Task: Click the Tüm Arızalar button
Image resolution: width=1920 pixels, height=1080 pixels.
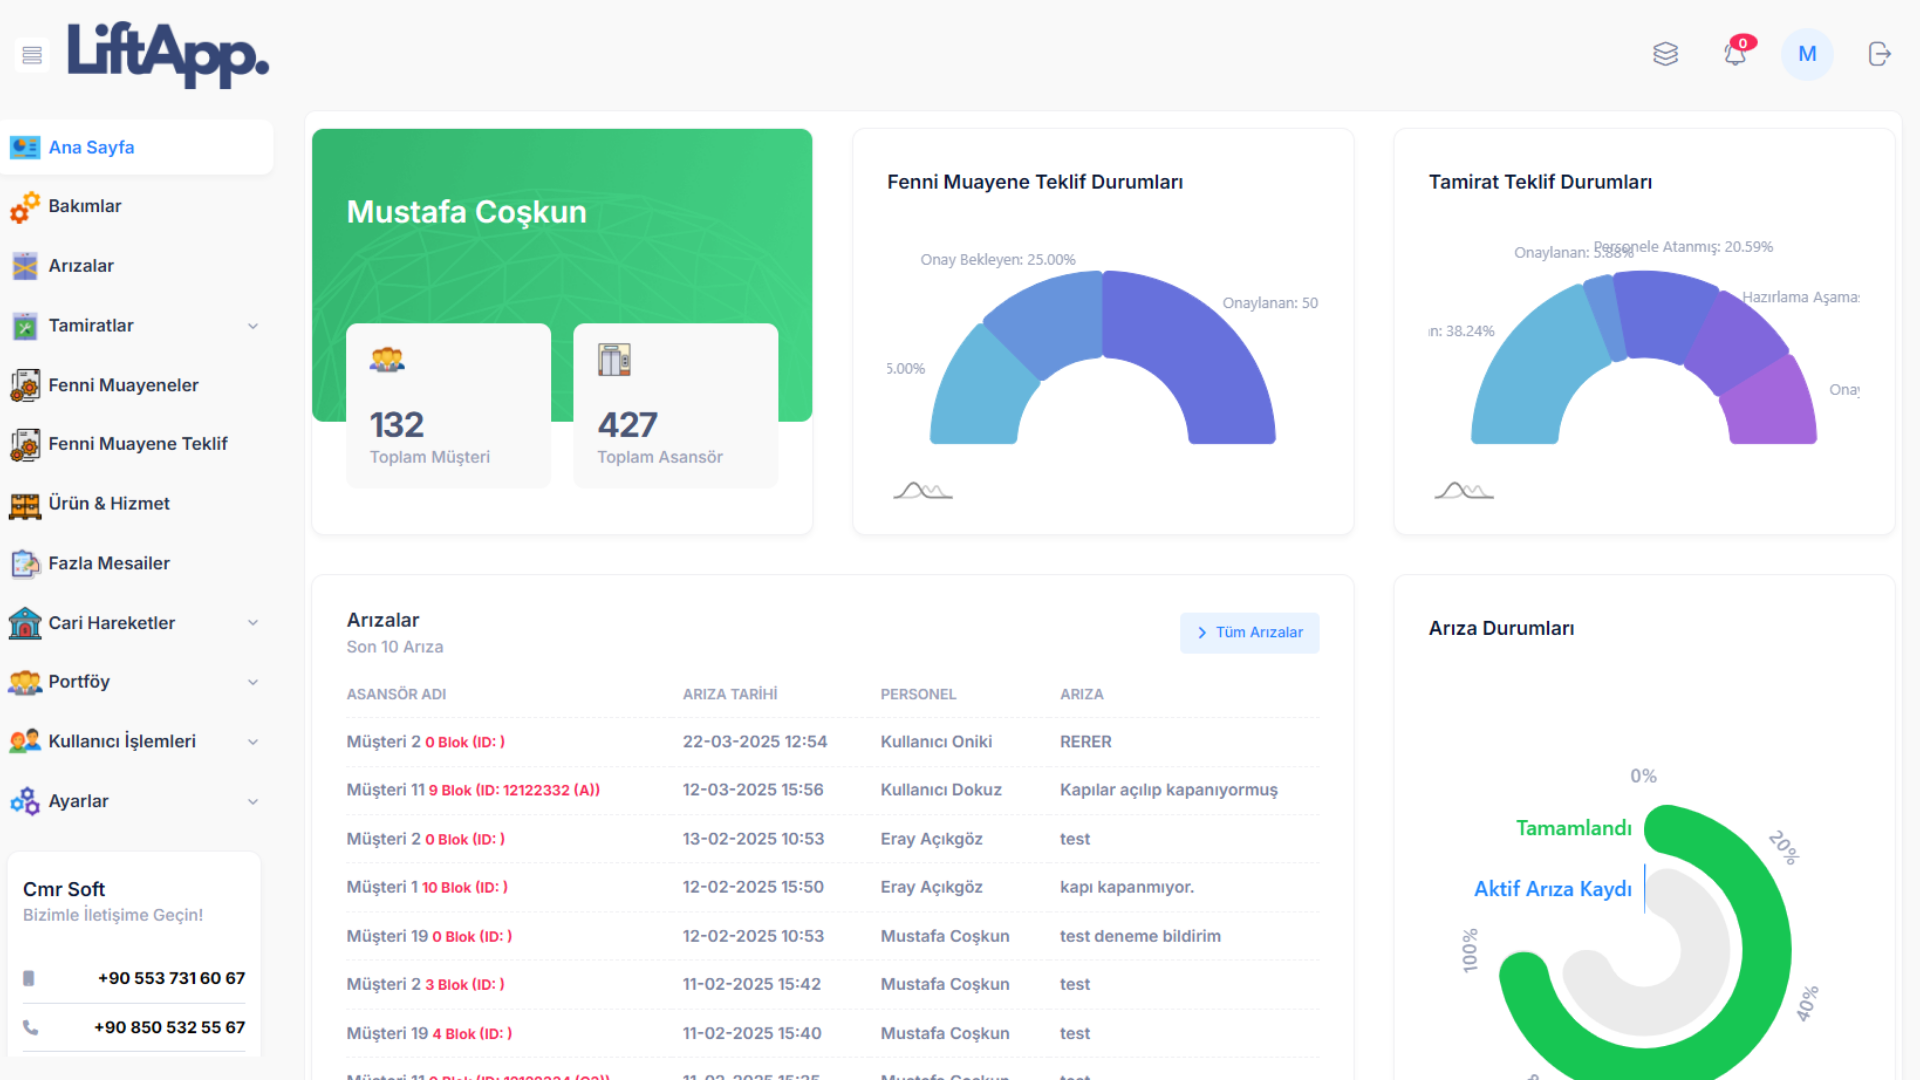Action: (x=1249, y=633)
